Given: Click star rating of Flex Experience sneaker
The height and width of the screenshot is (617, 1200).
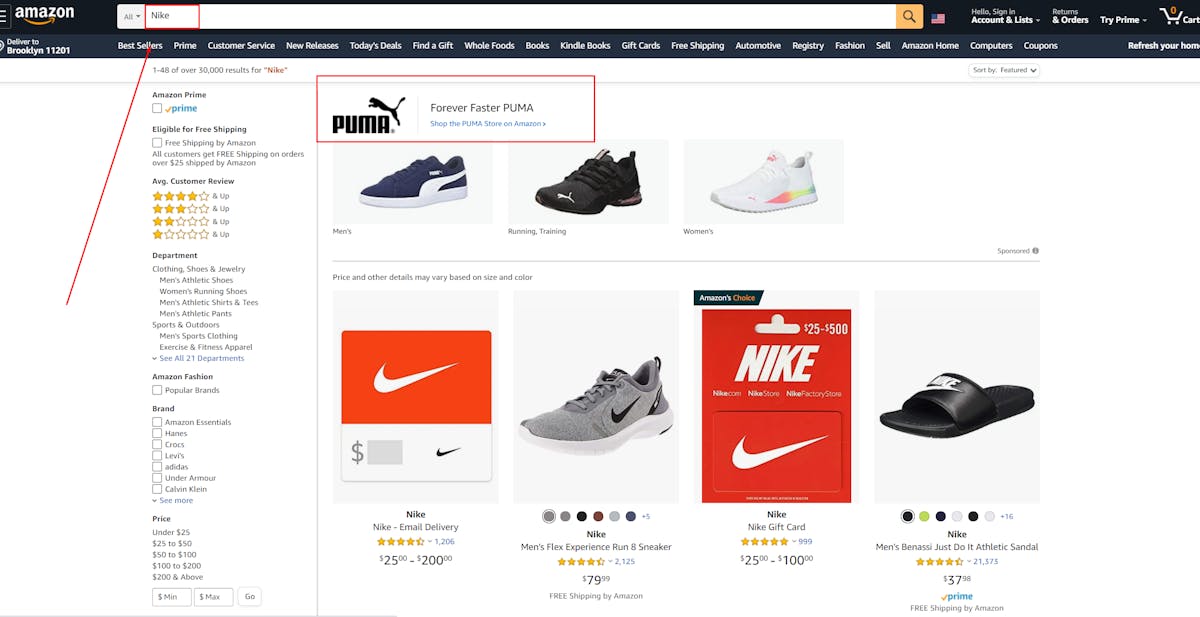Looking at the screenshot, I should point(581,561).
